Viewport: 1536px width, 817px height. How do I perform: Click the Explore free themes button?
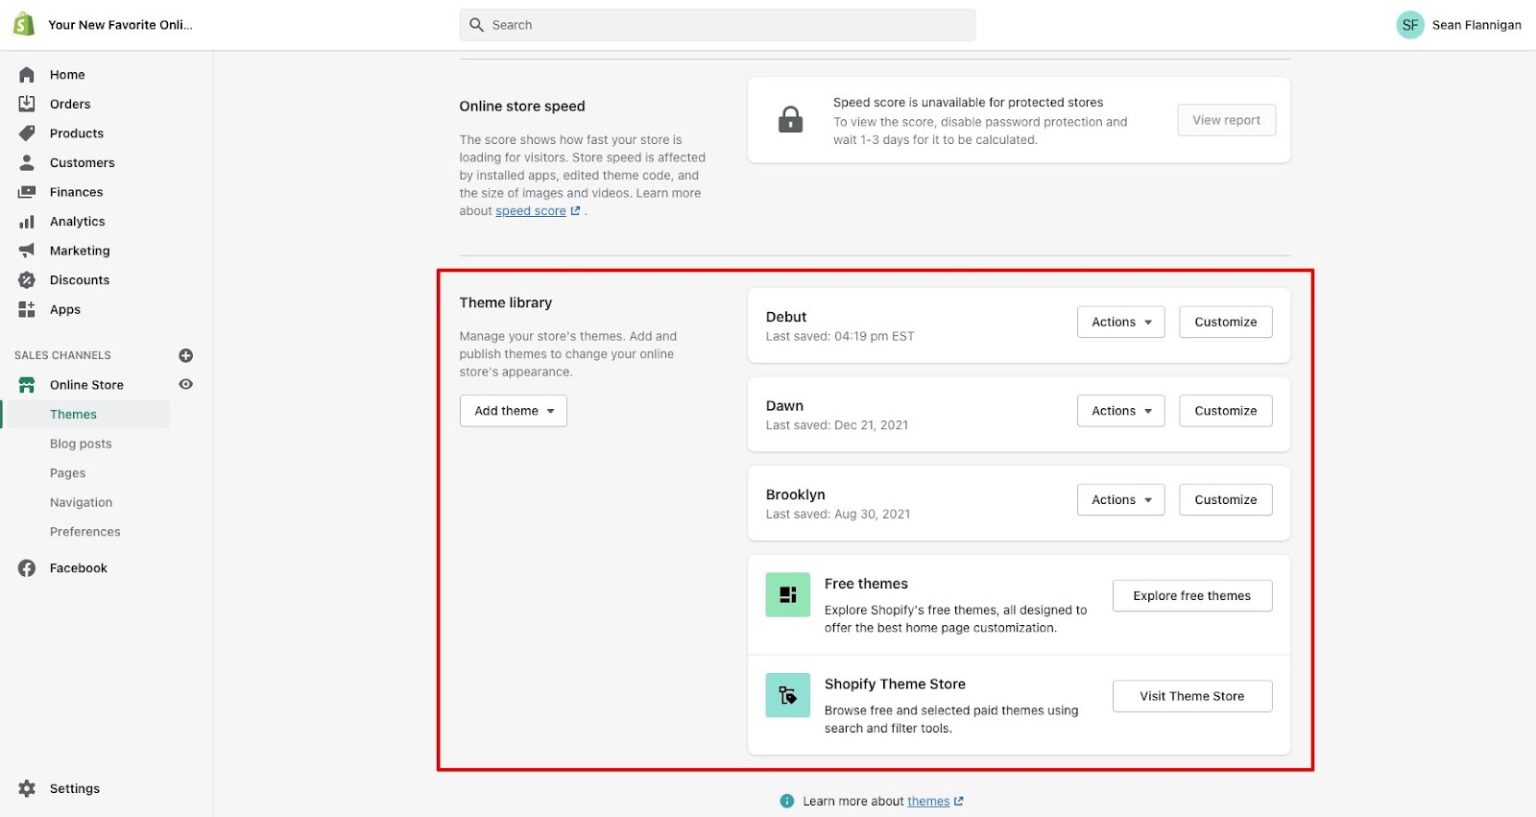[1191, 596]
